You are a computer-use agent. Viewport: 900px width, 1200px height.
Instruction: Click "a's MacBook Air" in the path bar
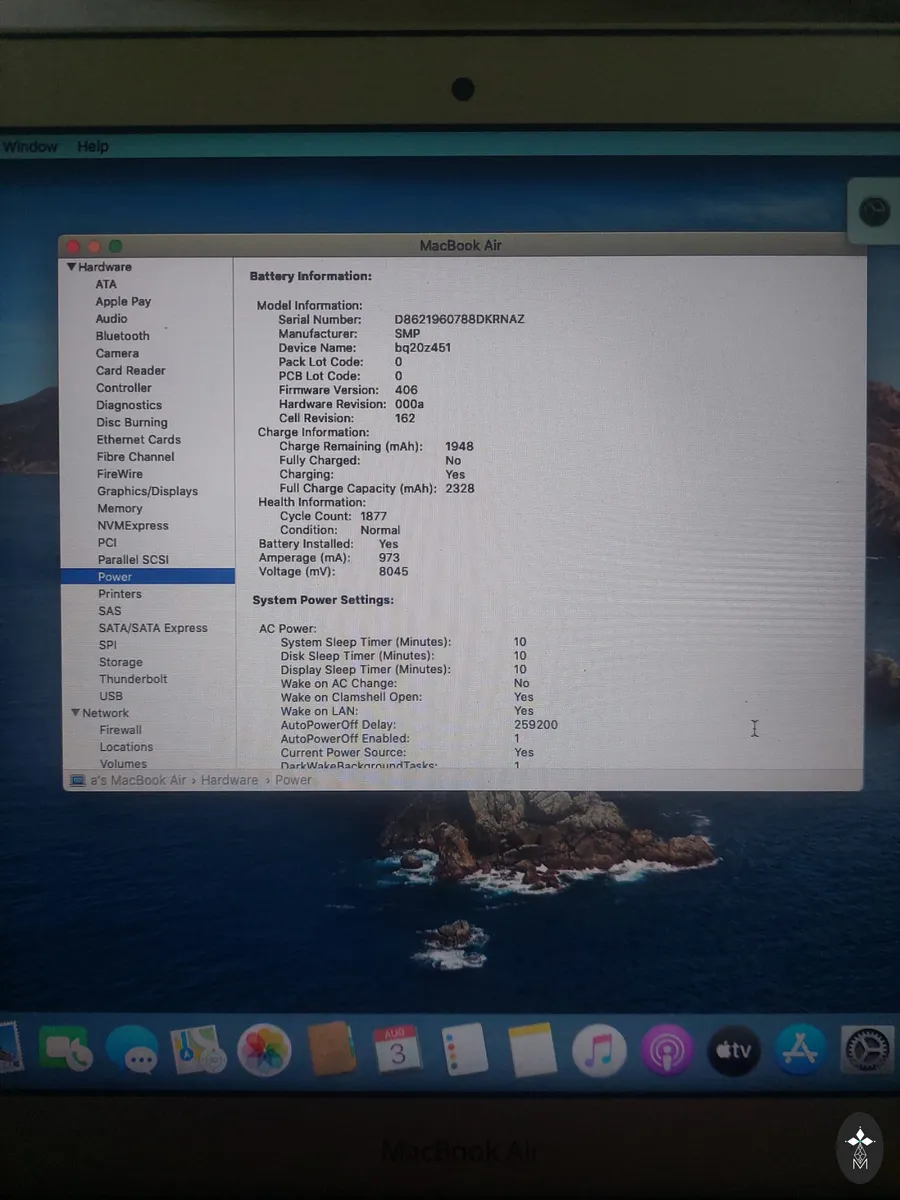click(138, 780)
